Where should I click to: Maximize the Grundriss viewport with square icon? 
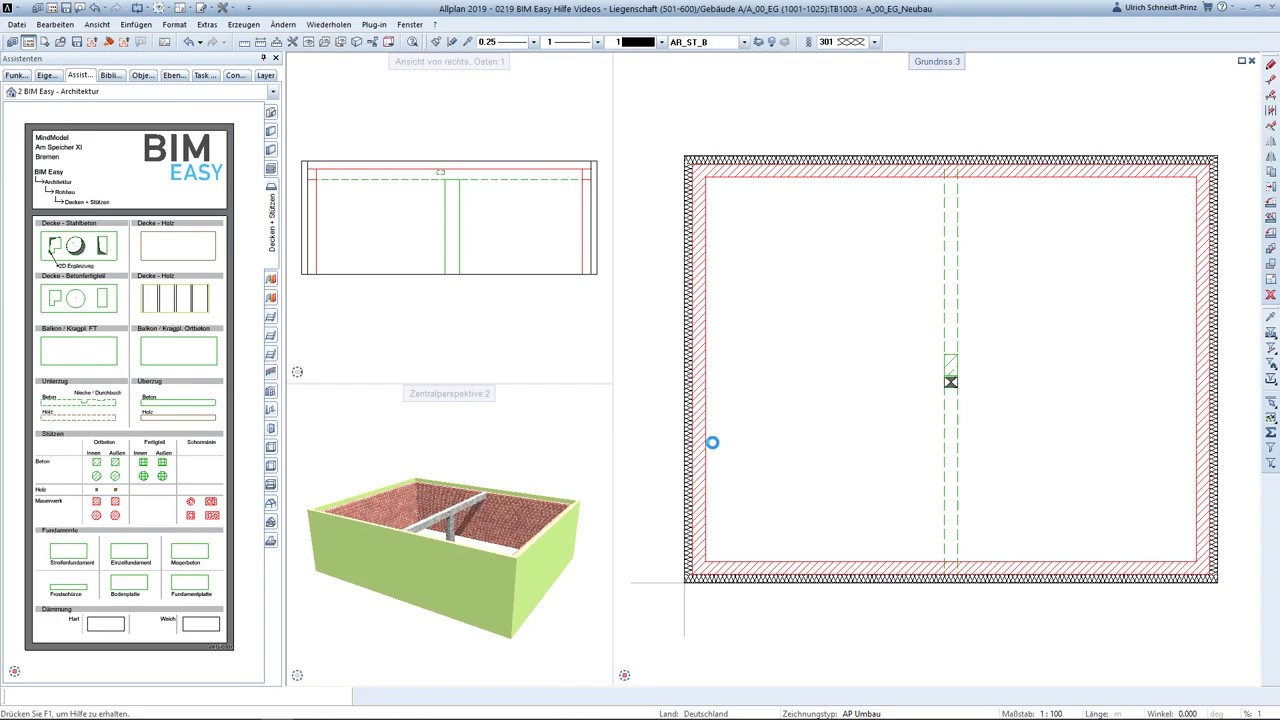click(x=1242, y=61)
